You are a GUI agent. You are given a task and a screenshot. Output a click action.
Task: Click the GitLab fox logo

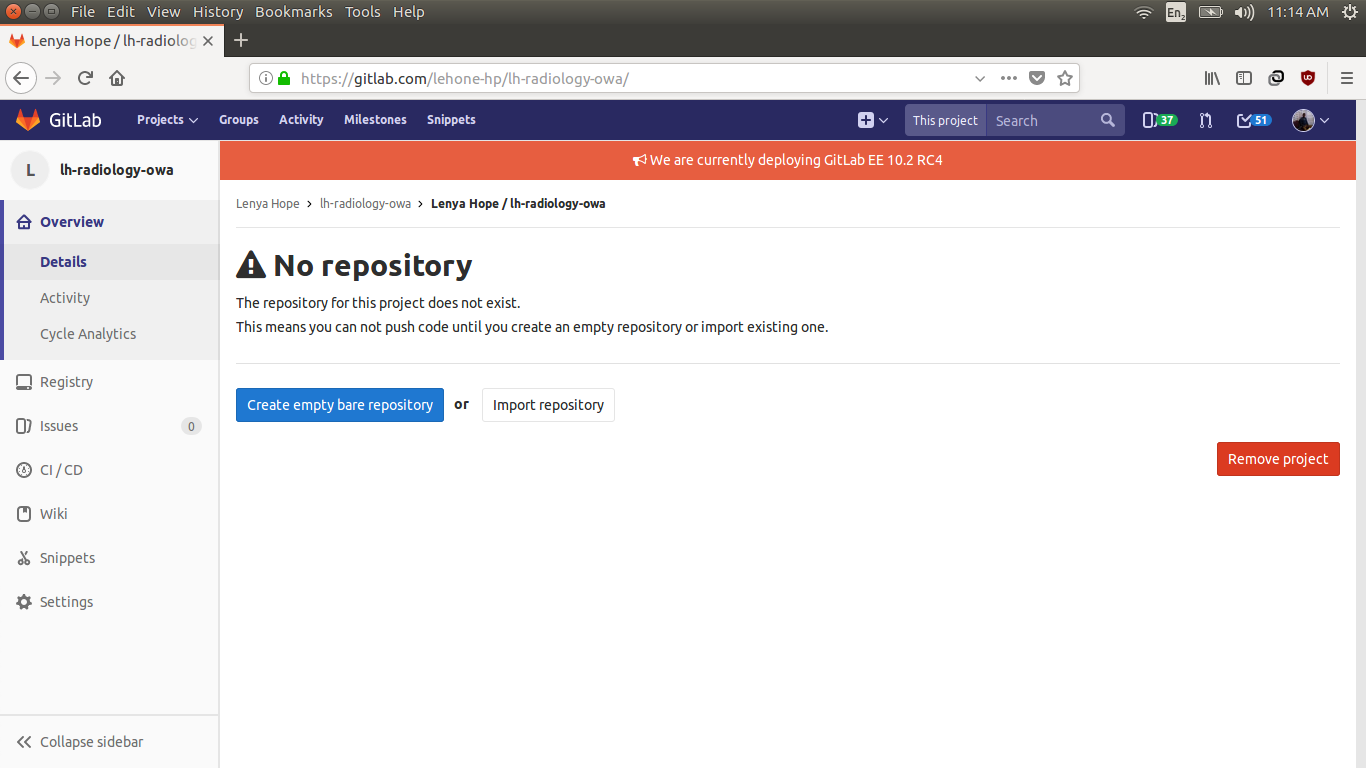point(28,120)
